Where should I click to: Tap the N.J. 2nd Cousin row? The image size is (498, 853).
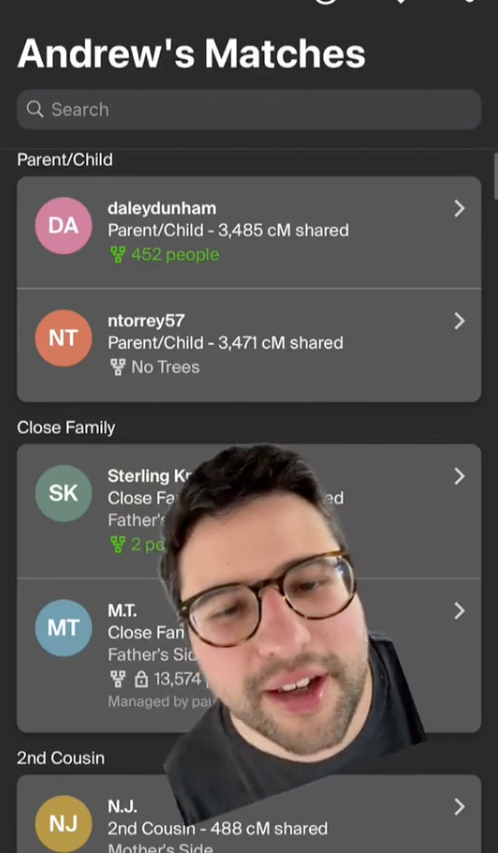pos(249,814)
